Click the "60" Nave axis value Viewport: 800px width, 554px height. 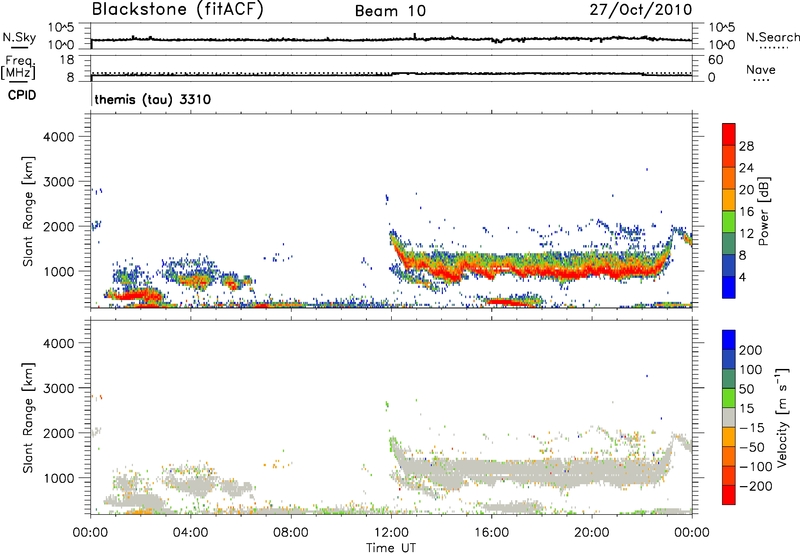715,60
